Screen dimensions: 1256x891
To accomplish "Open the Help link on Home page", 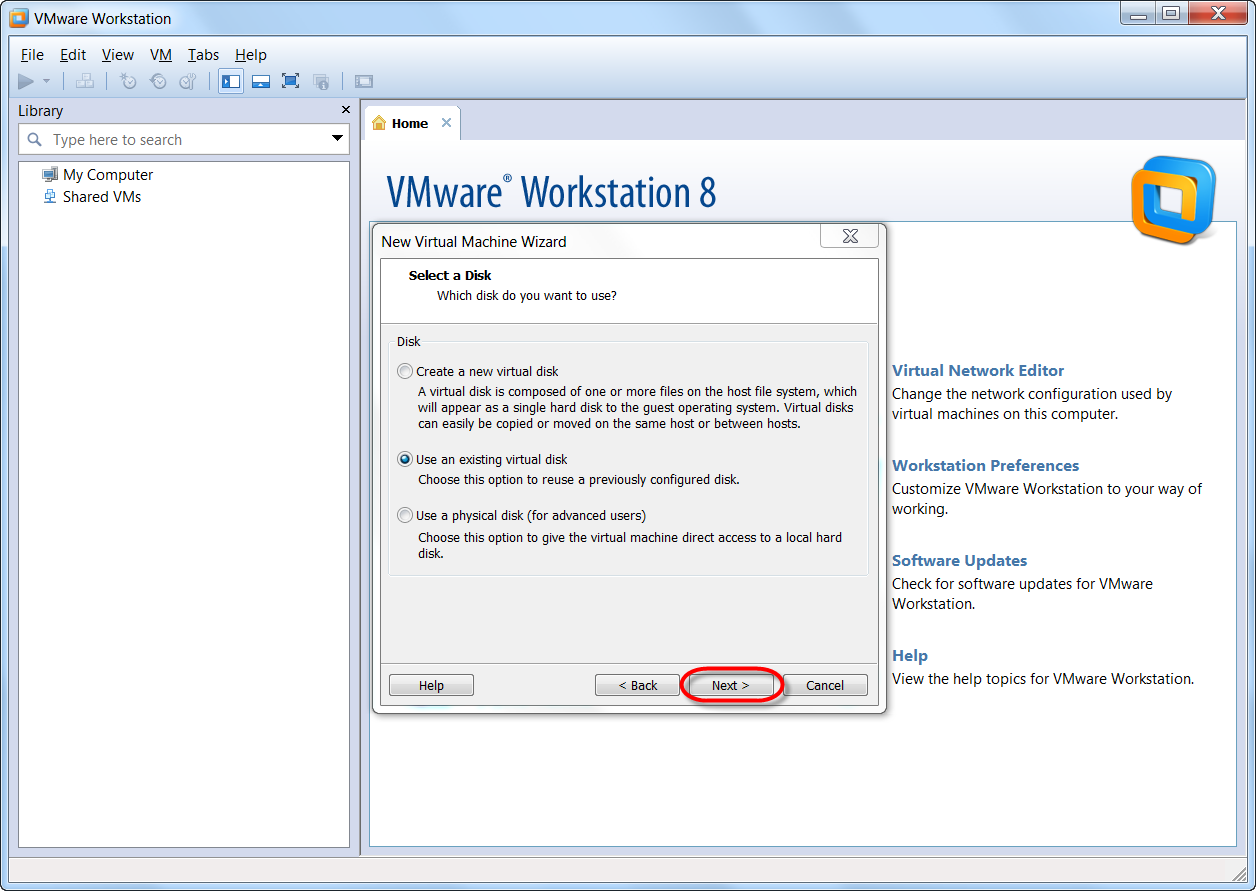I will 910,655.
